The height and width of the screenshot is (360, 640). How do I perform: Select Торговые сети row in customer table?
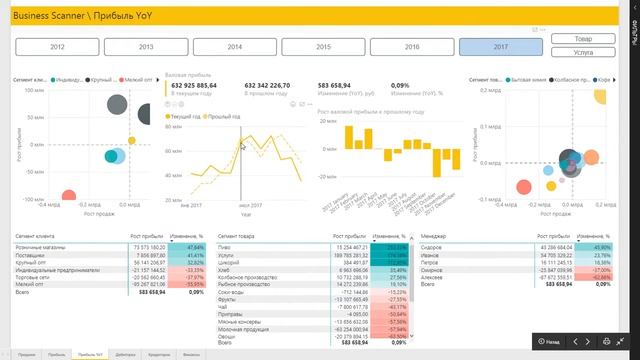click(109, 277)
